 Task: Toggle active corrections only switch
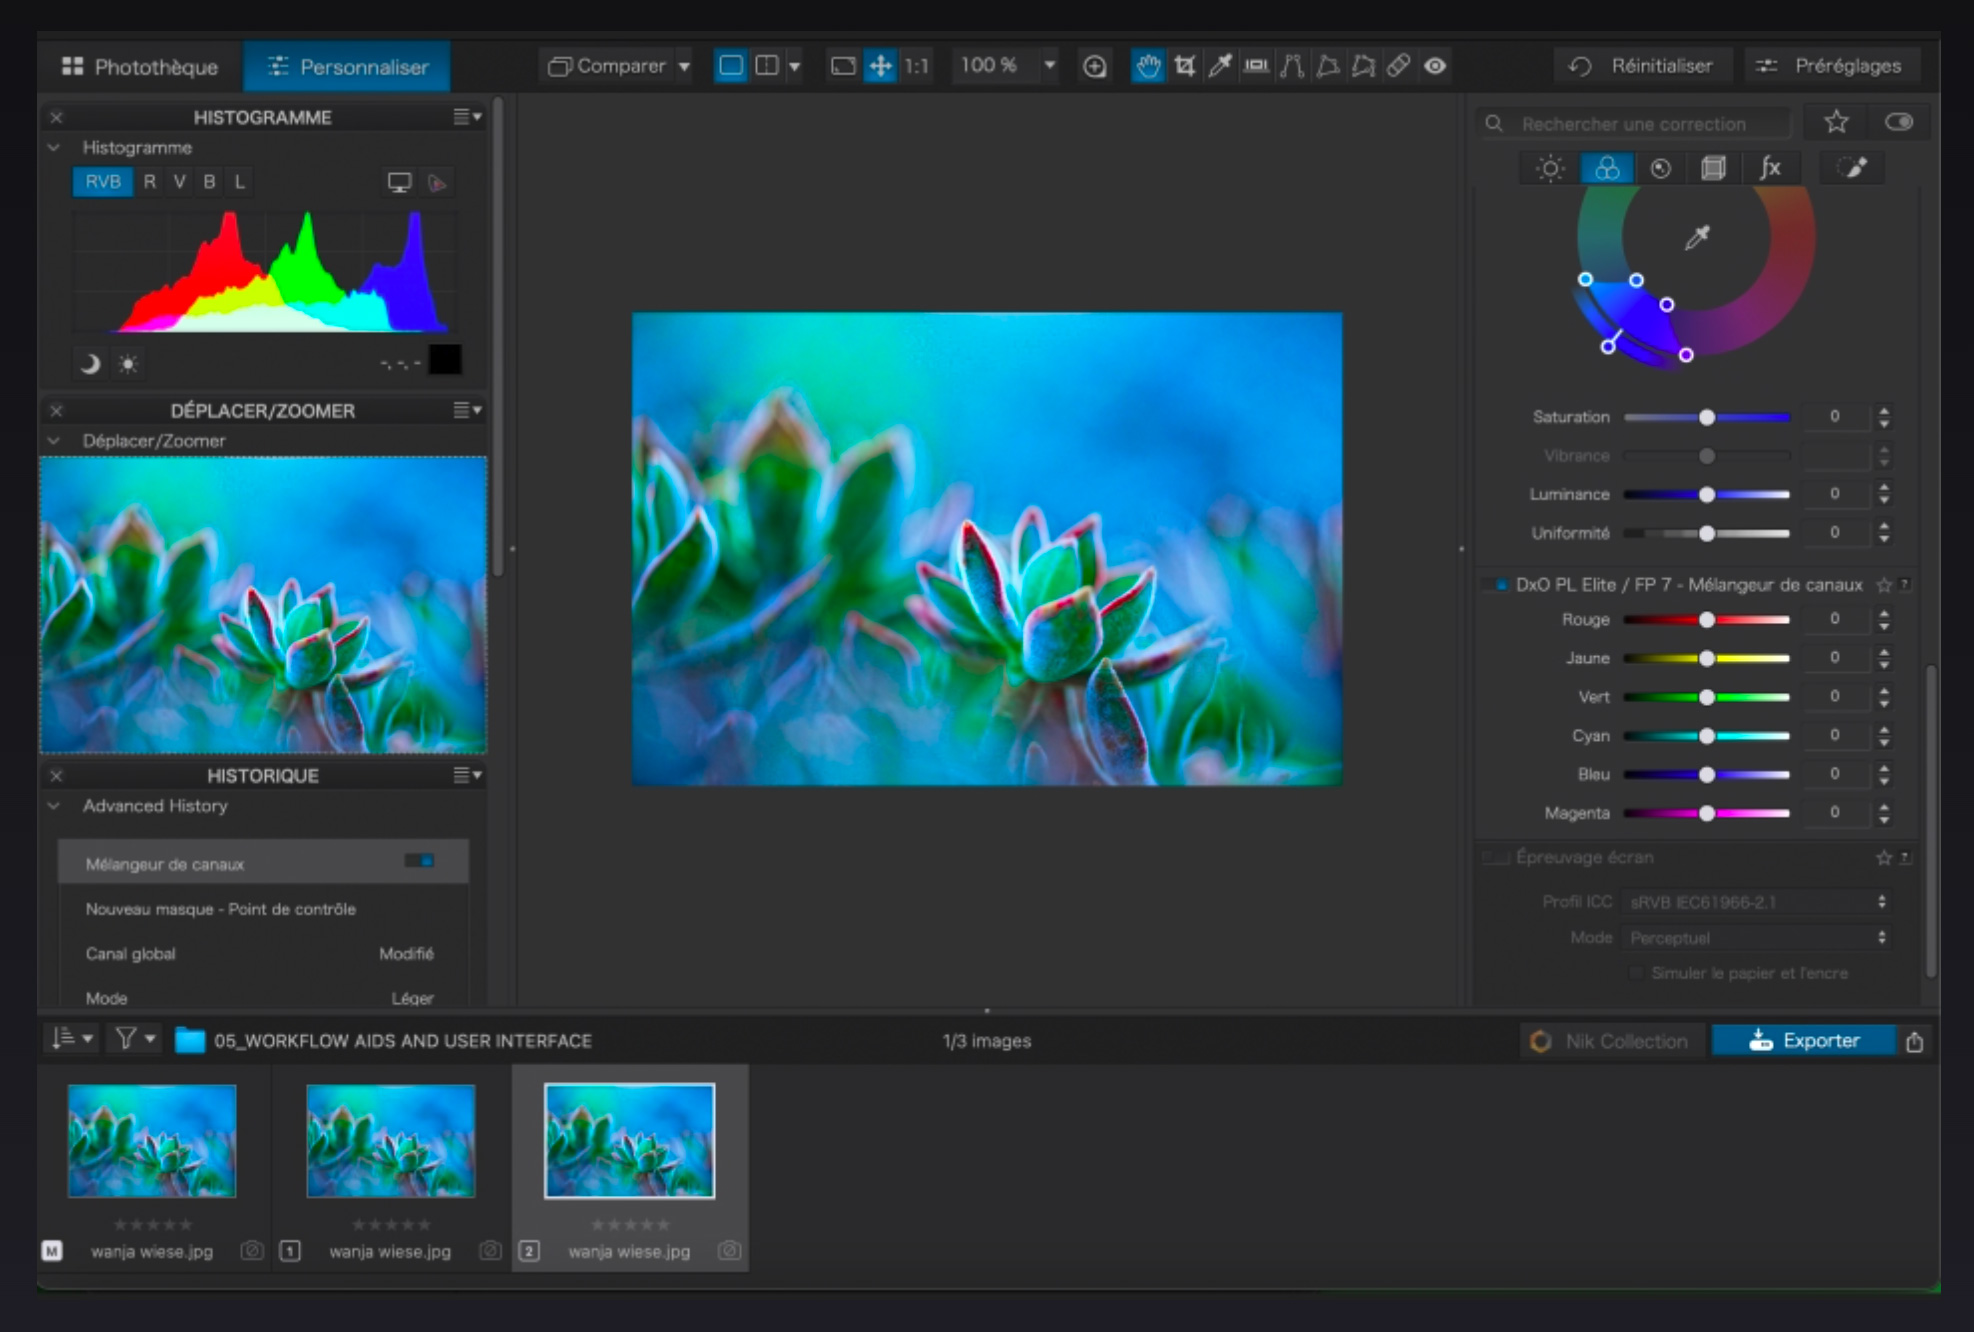point(1898,123)
